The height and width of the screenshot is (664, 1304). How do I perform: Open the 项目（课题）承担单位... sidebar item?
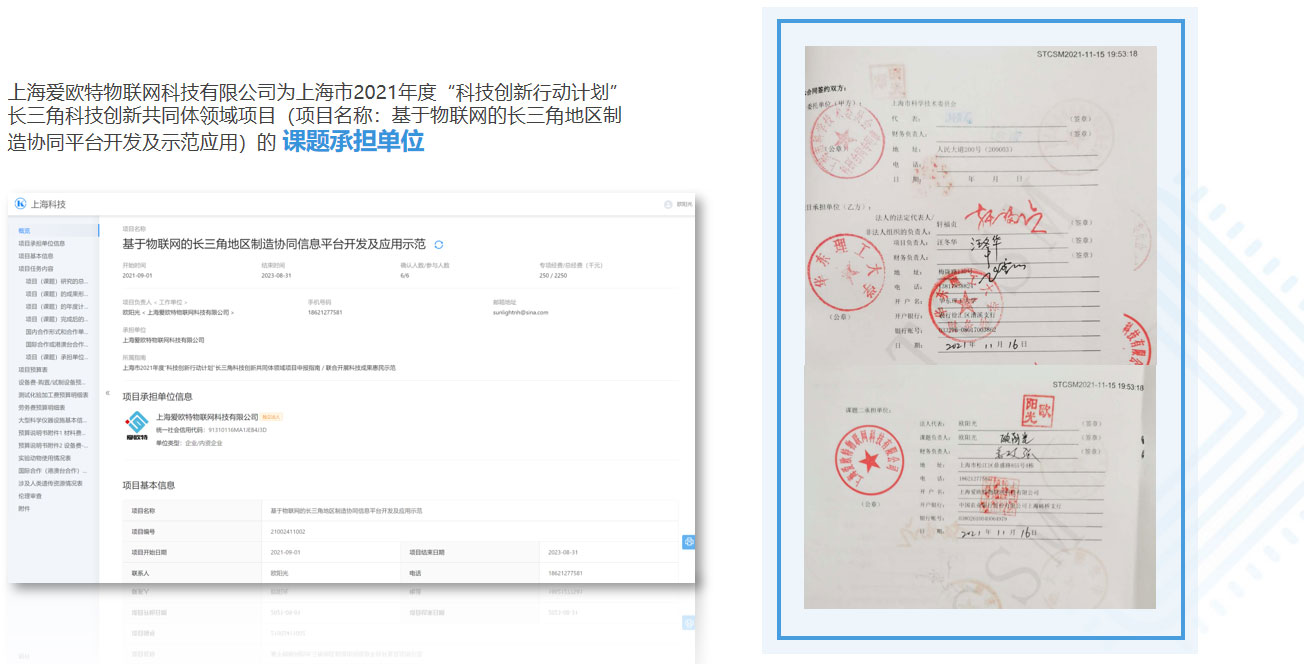56,357
